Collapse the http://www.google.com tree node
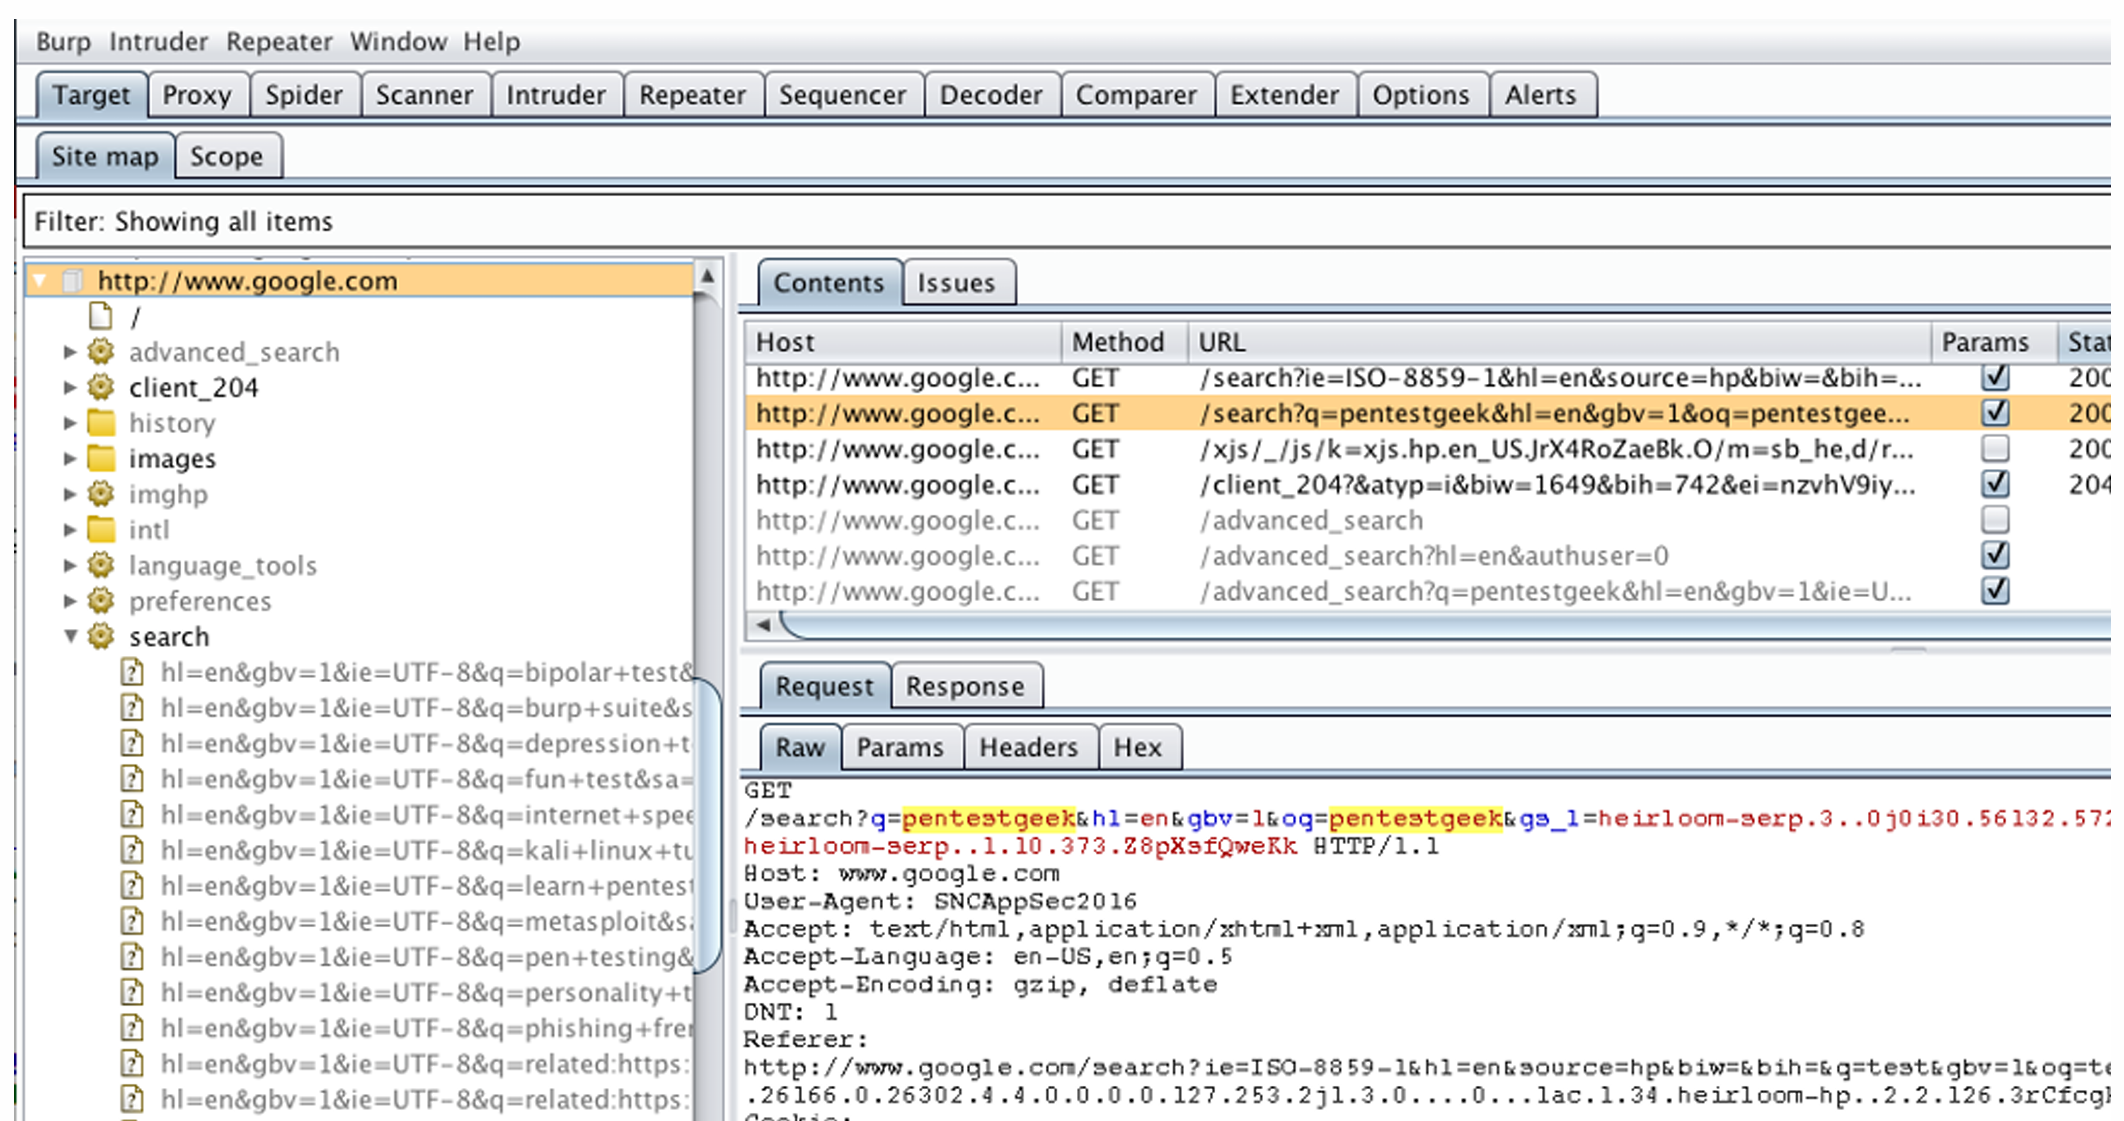Image resolution: width=2124 pixels, height=1121 pixels. [40, 281]
